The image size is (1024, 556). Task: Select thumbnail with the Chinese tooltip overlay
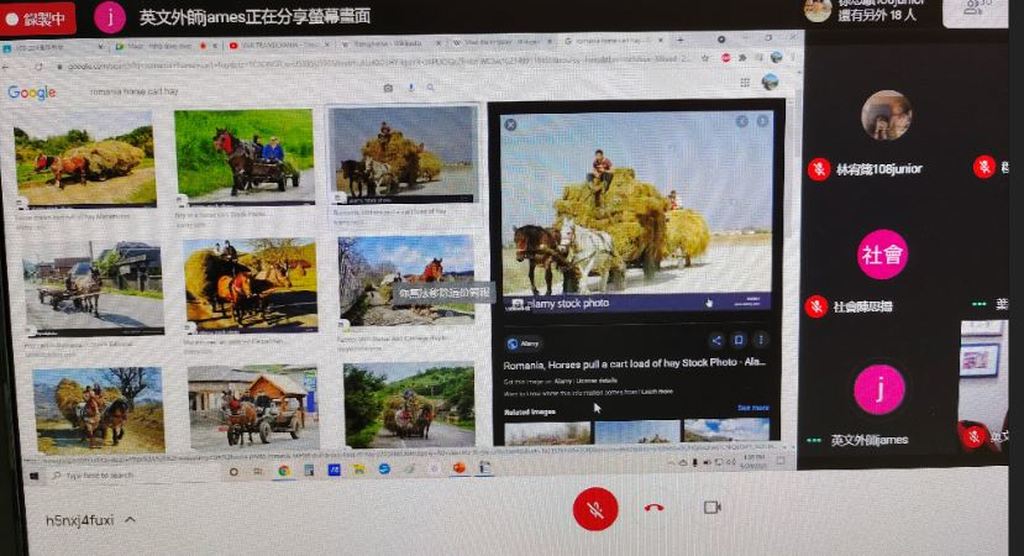[x=406, y=280]
